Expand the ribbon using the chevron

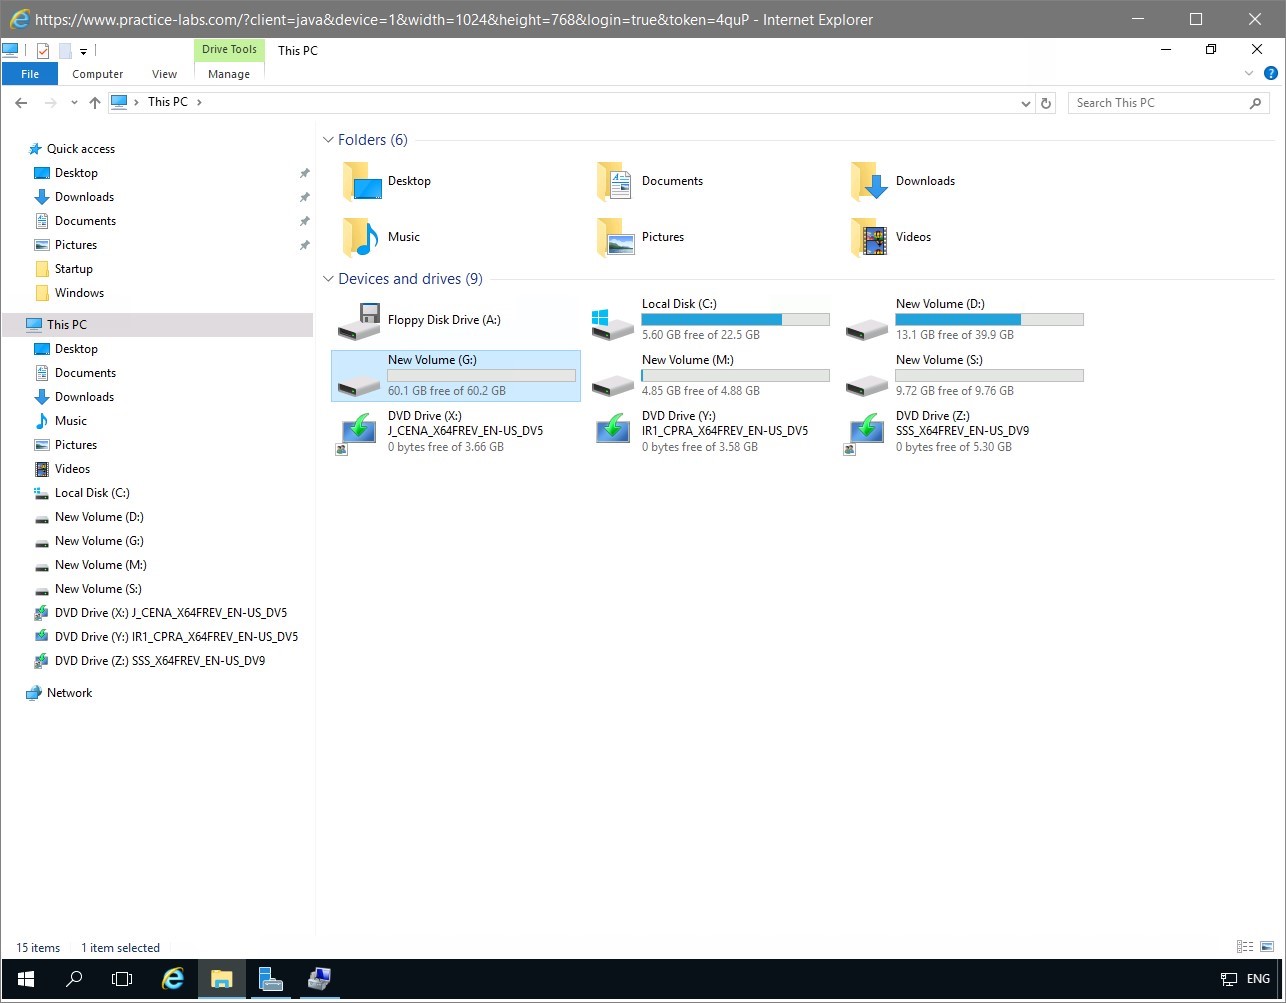(x=1248, y=73)
